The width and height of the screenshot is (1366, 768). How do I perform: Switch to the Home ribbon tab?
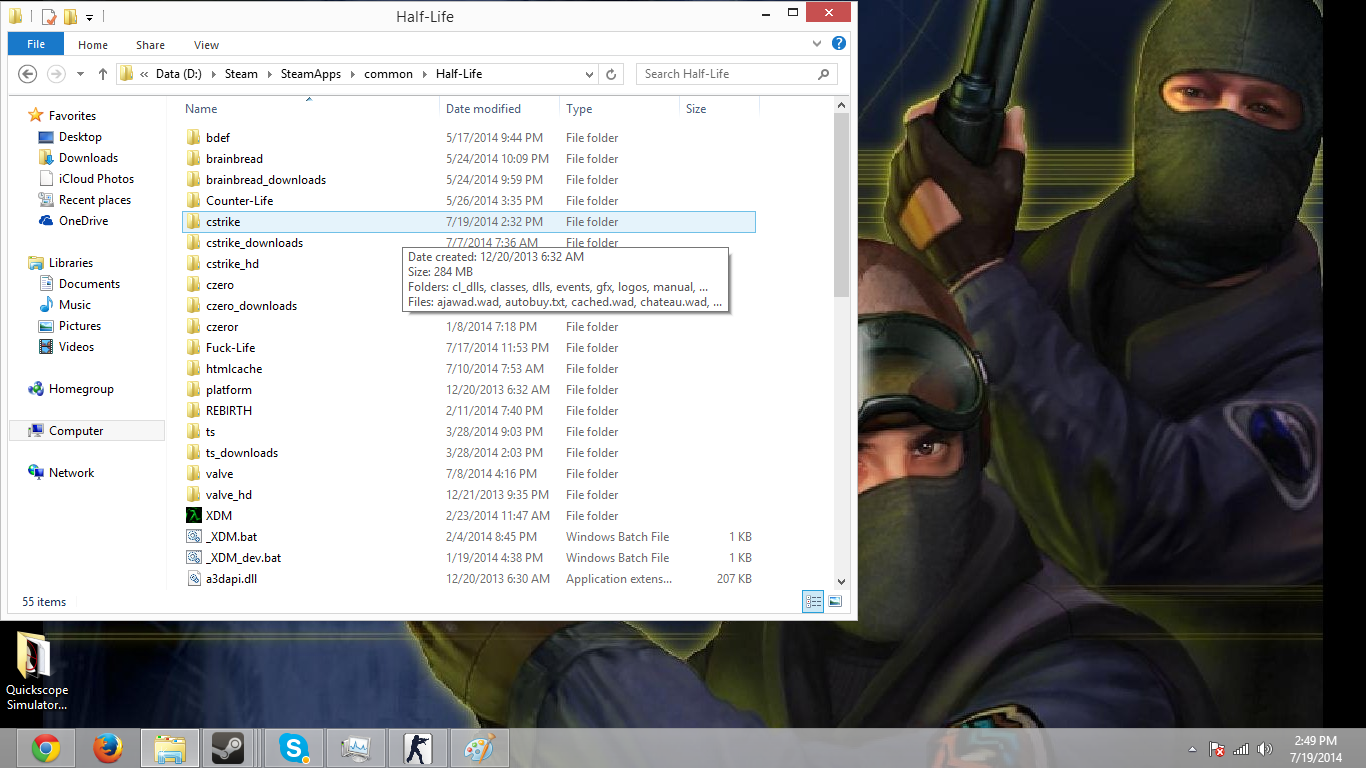tap(93, 45)
